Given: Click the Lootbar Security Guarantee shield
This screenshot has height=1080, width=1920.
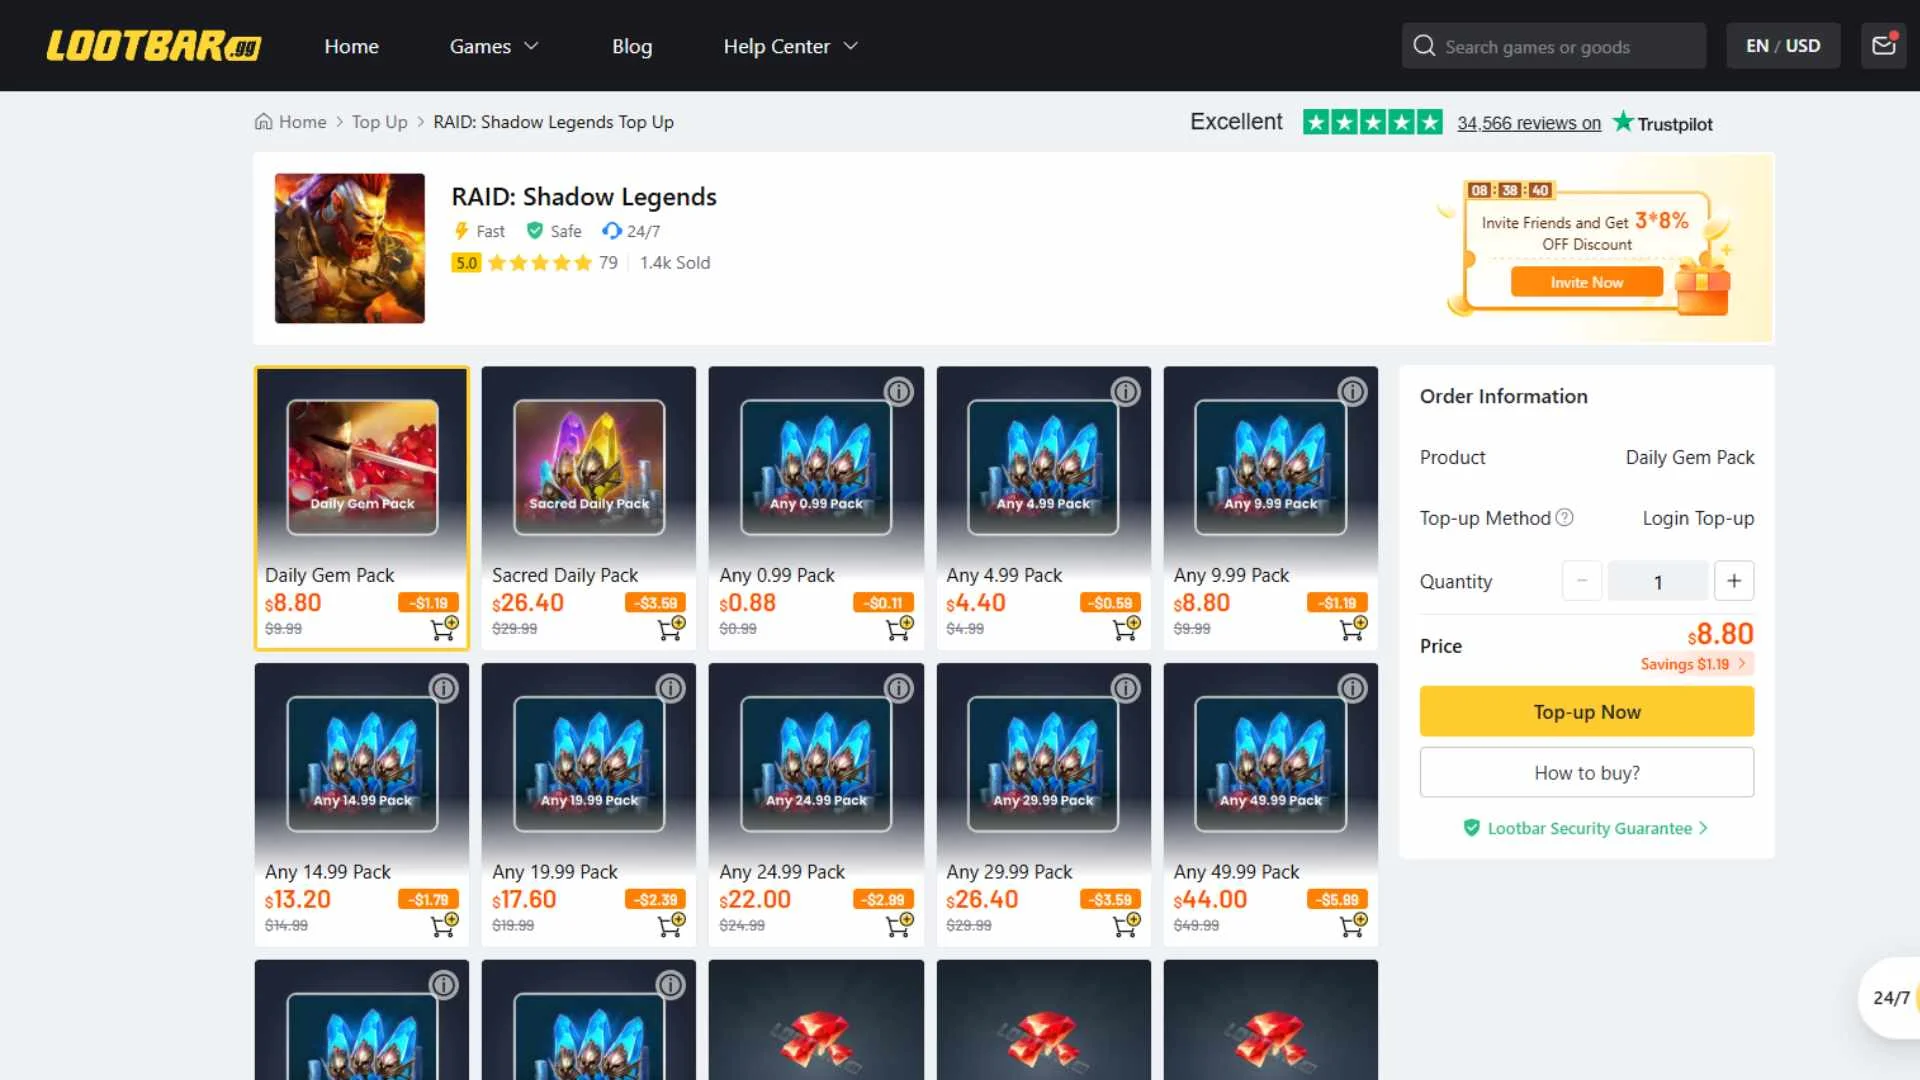Looking at the screenshot, I should pyautogui.click(x=1471, y=828).
